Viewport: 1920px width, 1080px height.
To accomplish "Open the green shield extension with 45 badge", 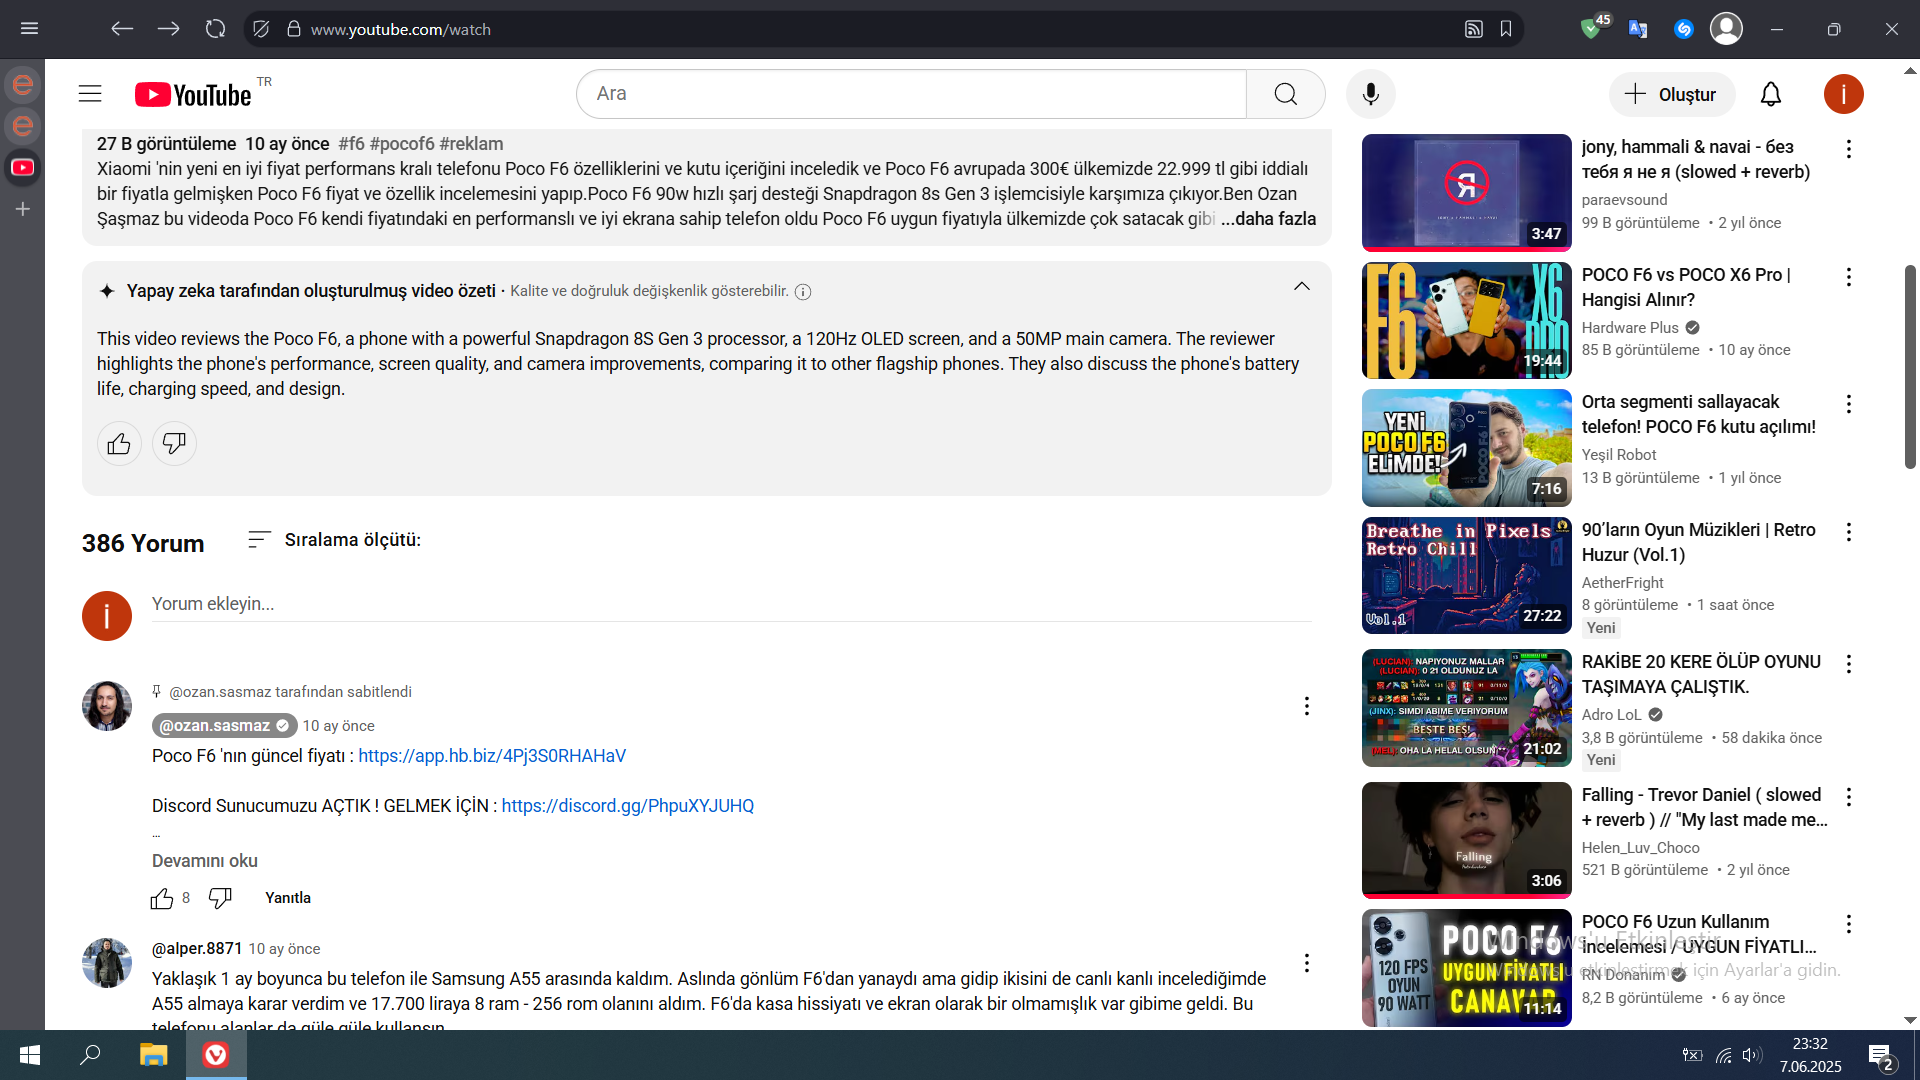I will coord(1593,27).
